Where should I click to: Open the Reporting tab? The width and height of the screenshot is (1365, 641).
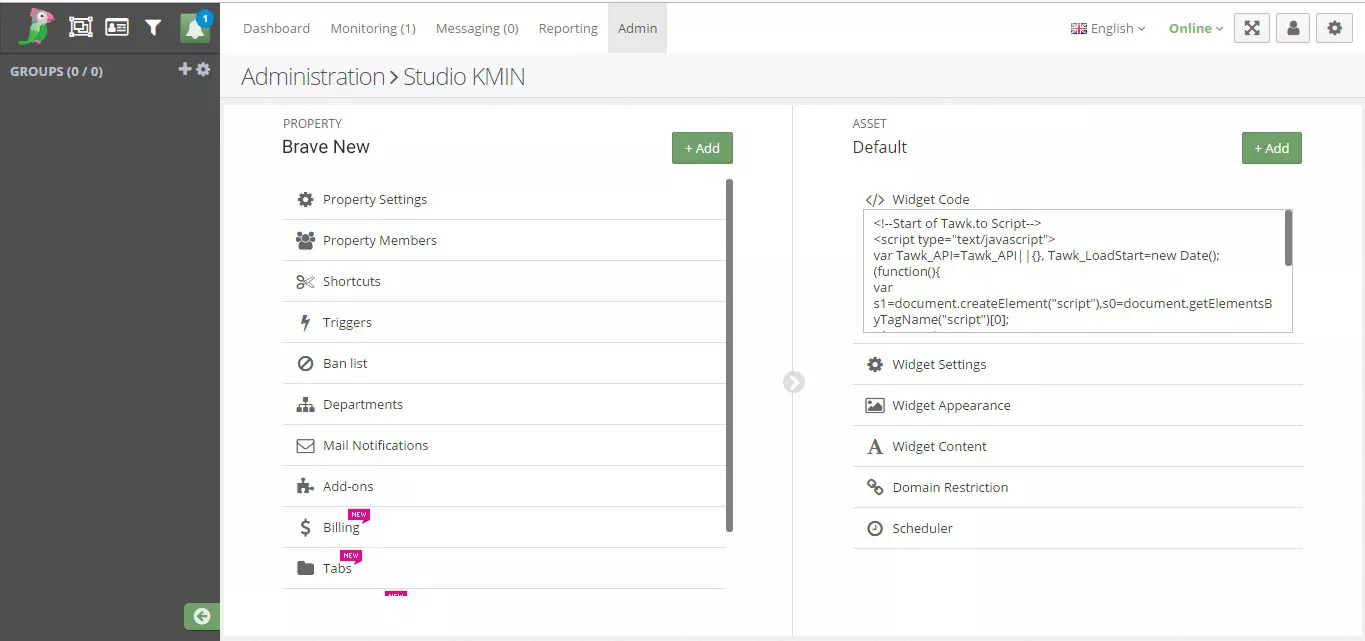[568, 28]
